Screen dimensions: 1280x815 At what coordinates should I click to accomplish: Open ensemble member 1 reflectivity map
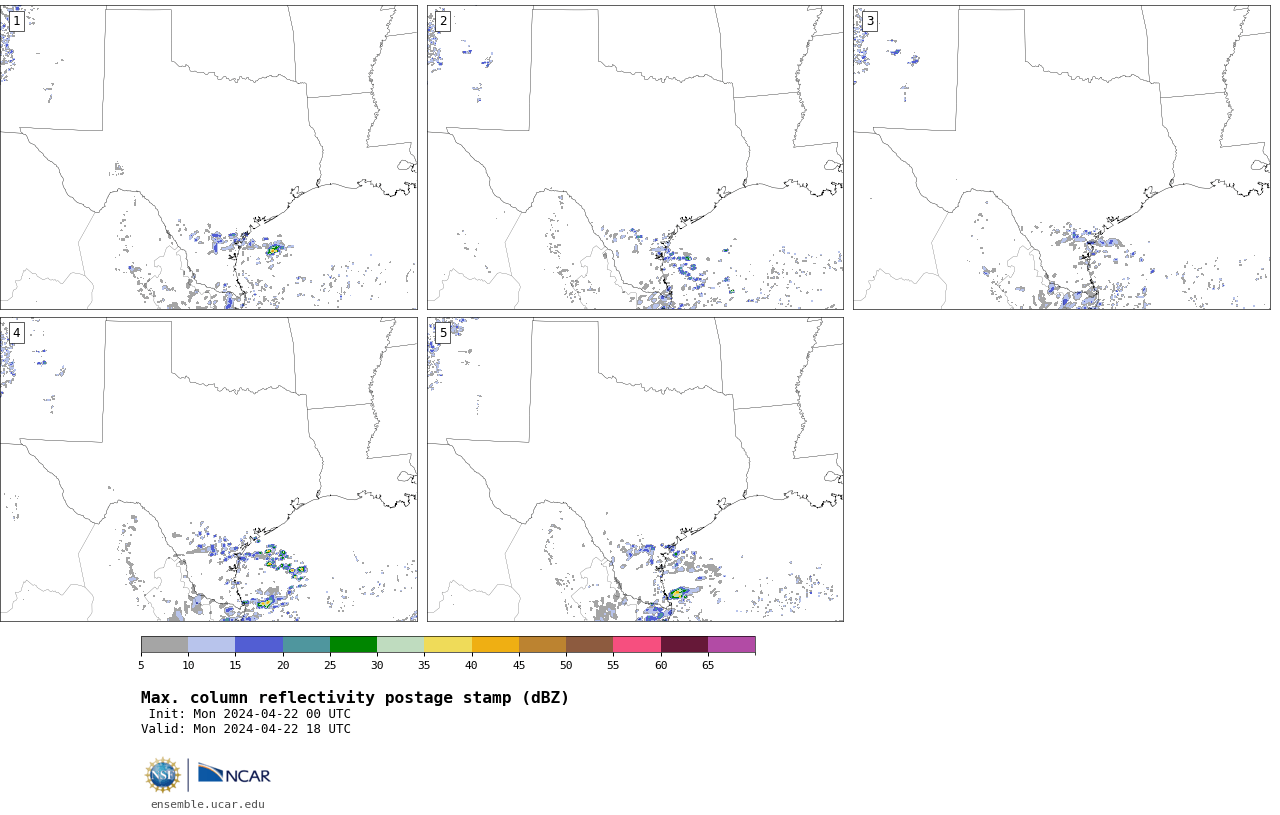208,157
